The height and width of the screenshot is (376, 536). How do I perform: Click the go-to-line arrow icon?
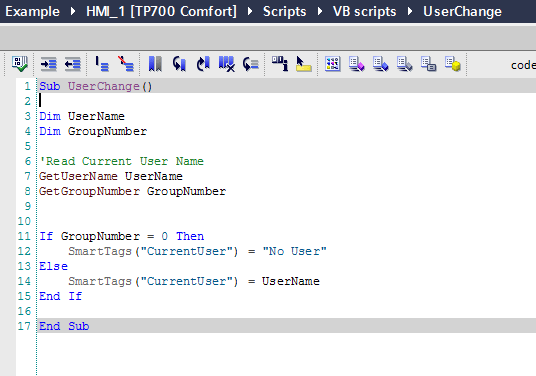pos(251,64)
